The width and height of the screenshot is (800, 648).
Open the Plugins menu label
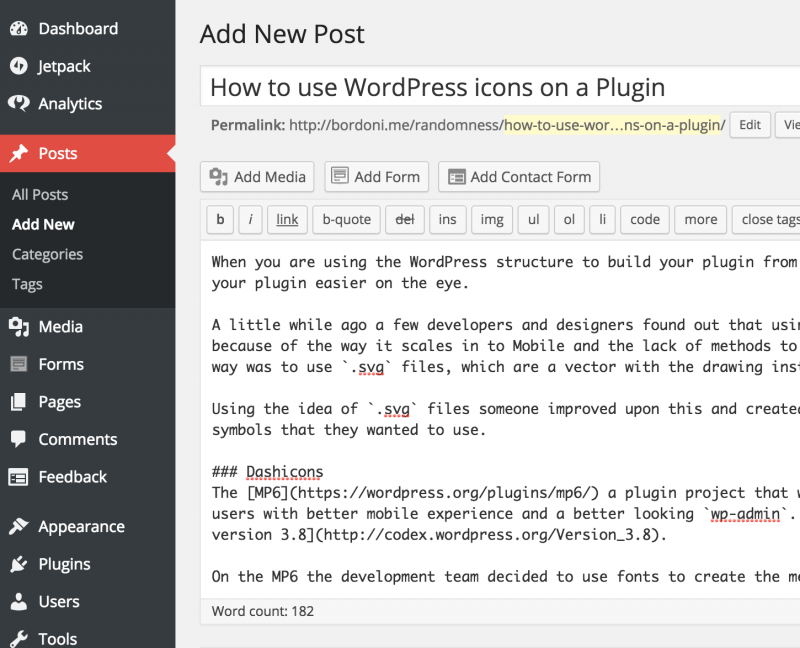[65, 564]
